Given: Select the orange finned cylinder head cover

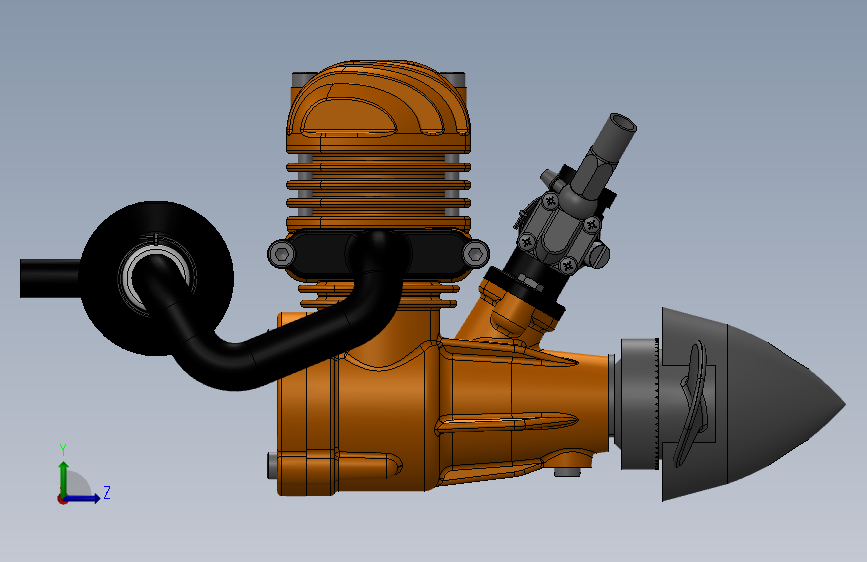Looking at the screenshot, I should click(378, 108).
